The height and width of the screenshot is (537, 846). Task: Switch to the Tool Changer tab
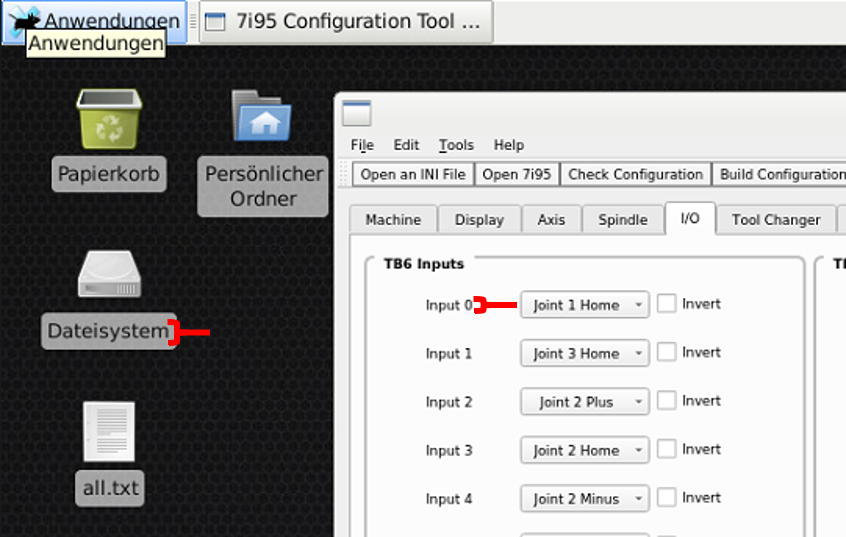point(776,220)
